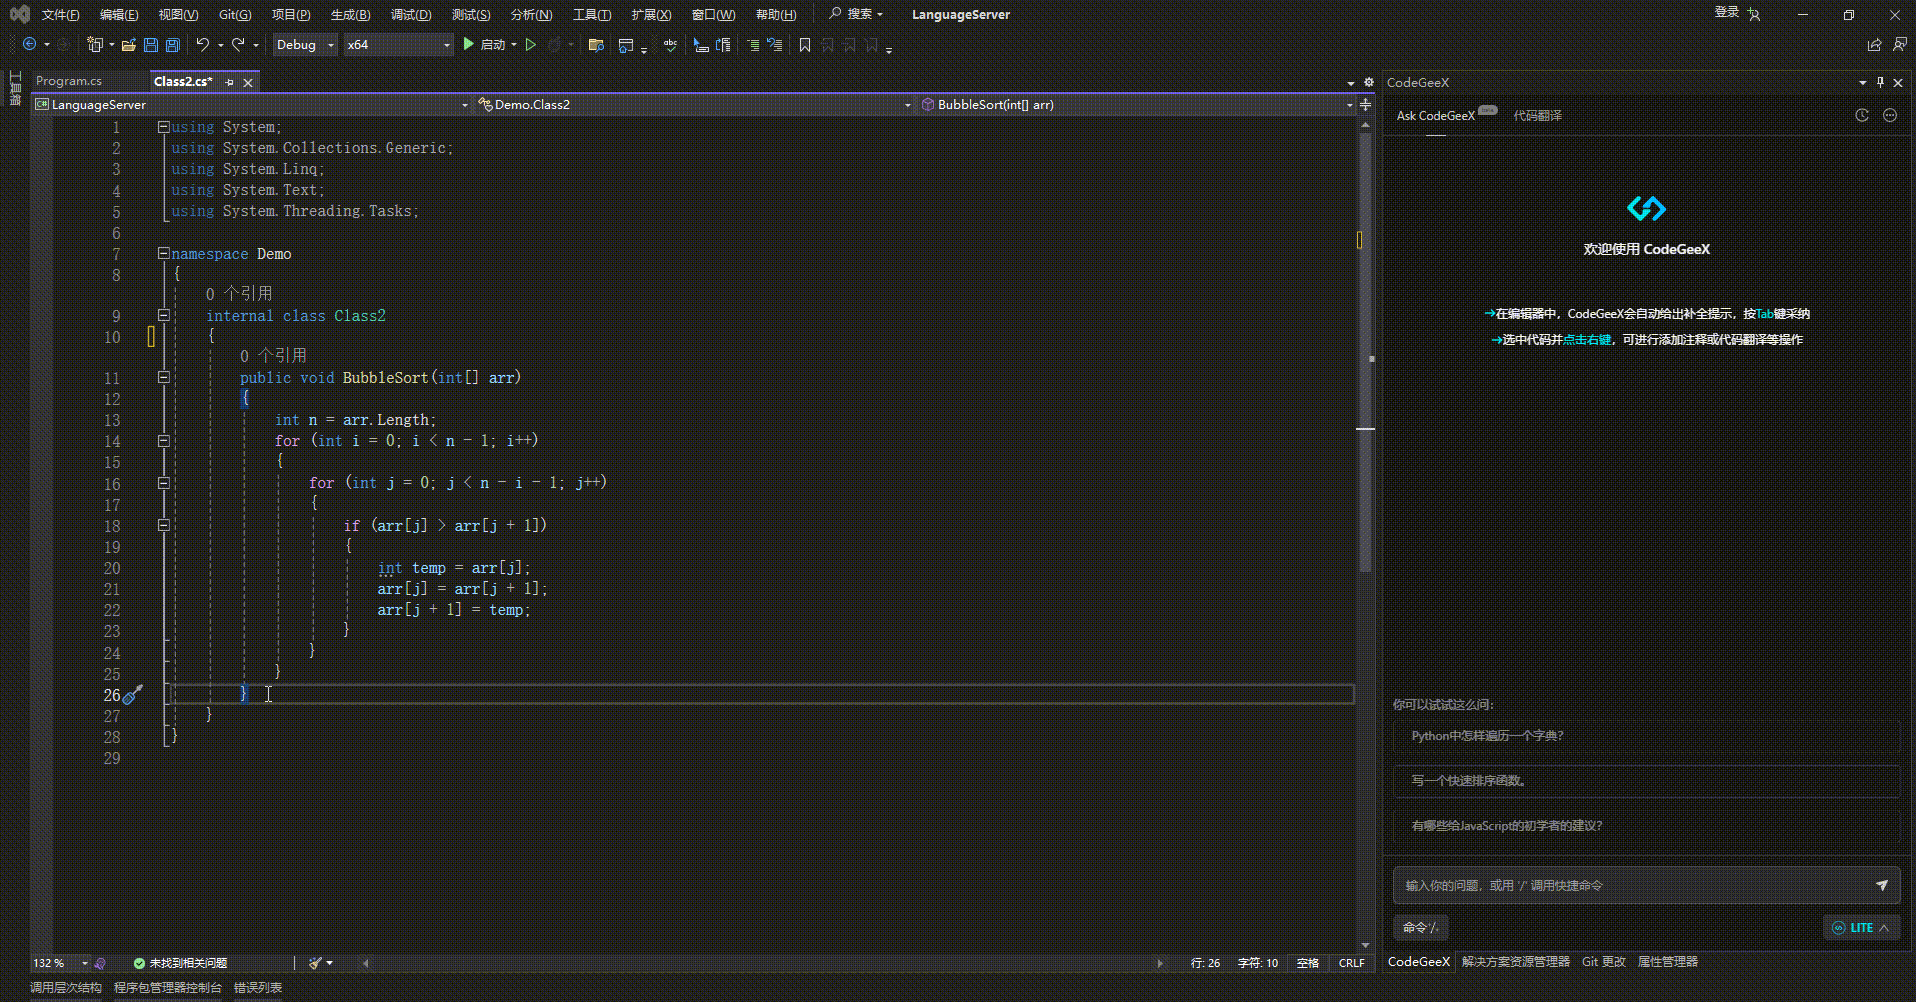Open the Debug configuration dropdown
This screenshot has width=1916, height=1002.
click(304, 44)
